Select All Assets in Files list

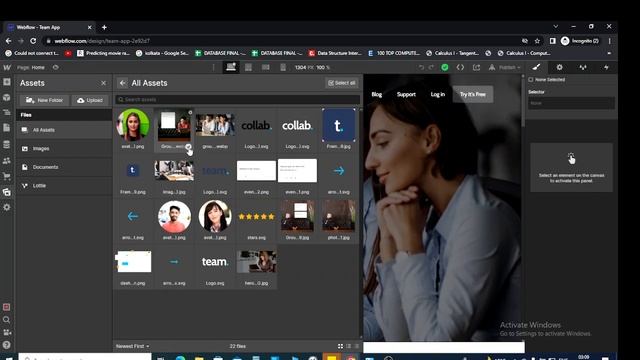(64, 130)
